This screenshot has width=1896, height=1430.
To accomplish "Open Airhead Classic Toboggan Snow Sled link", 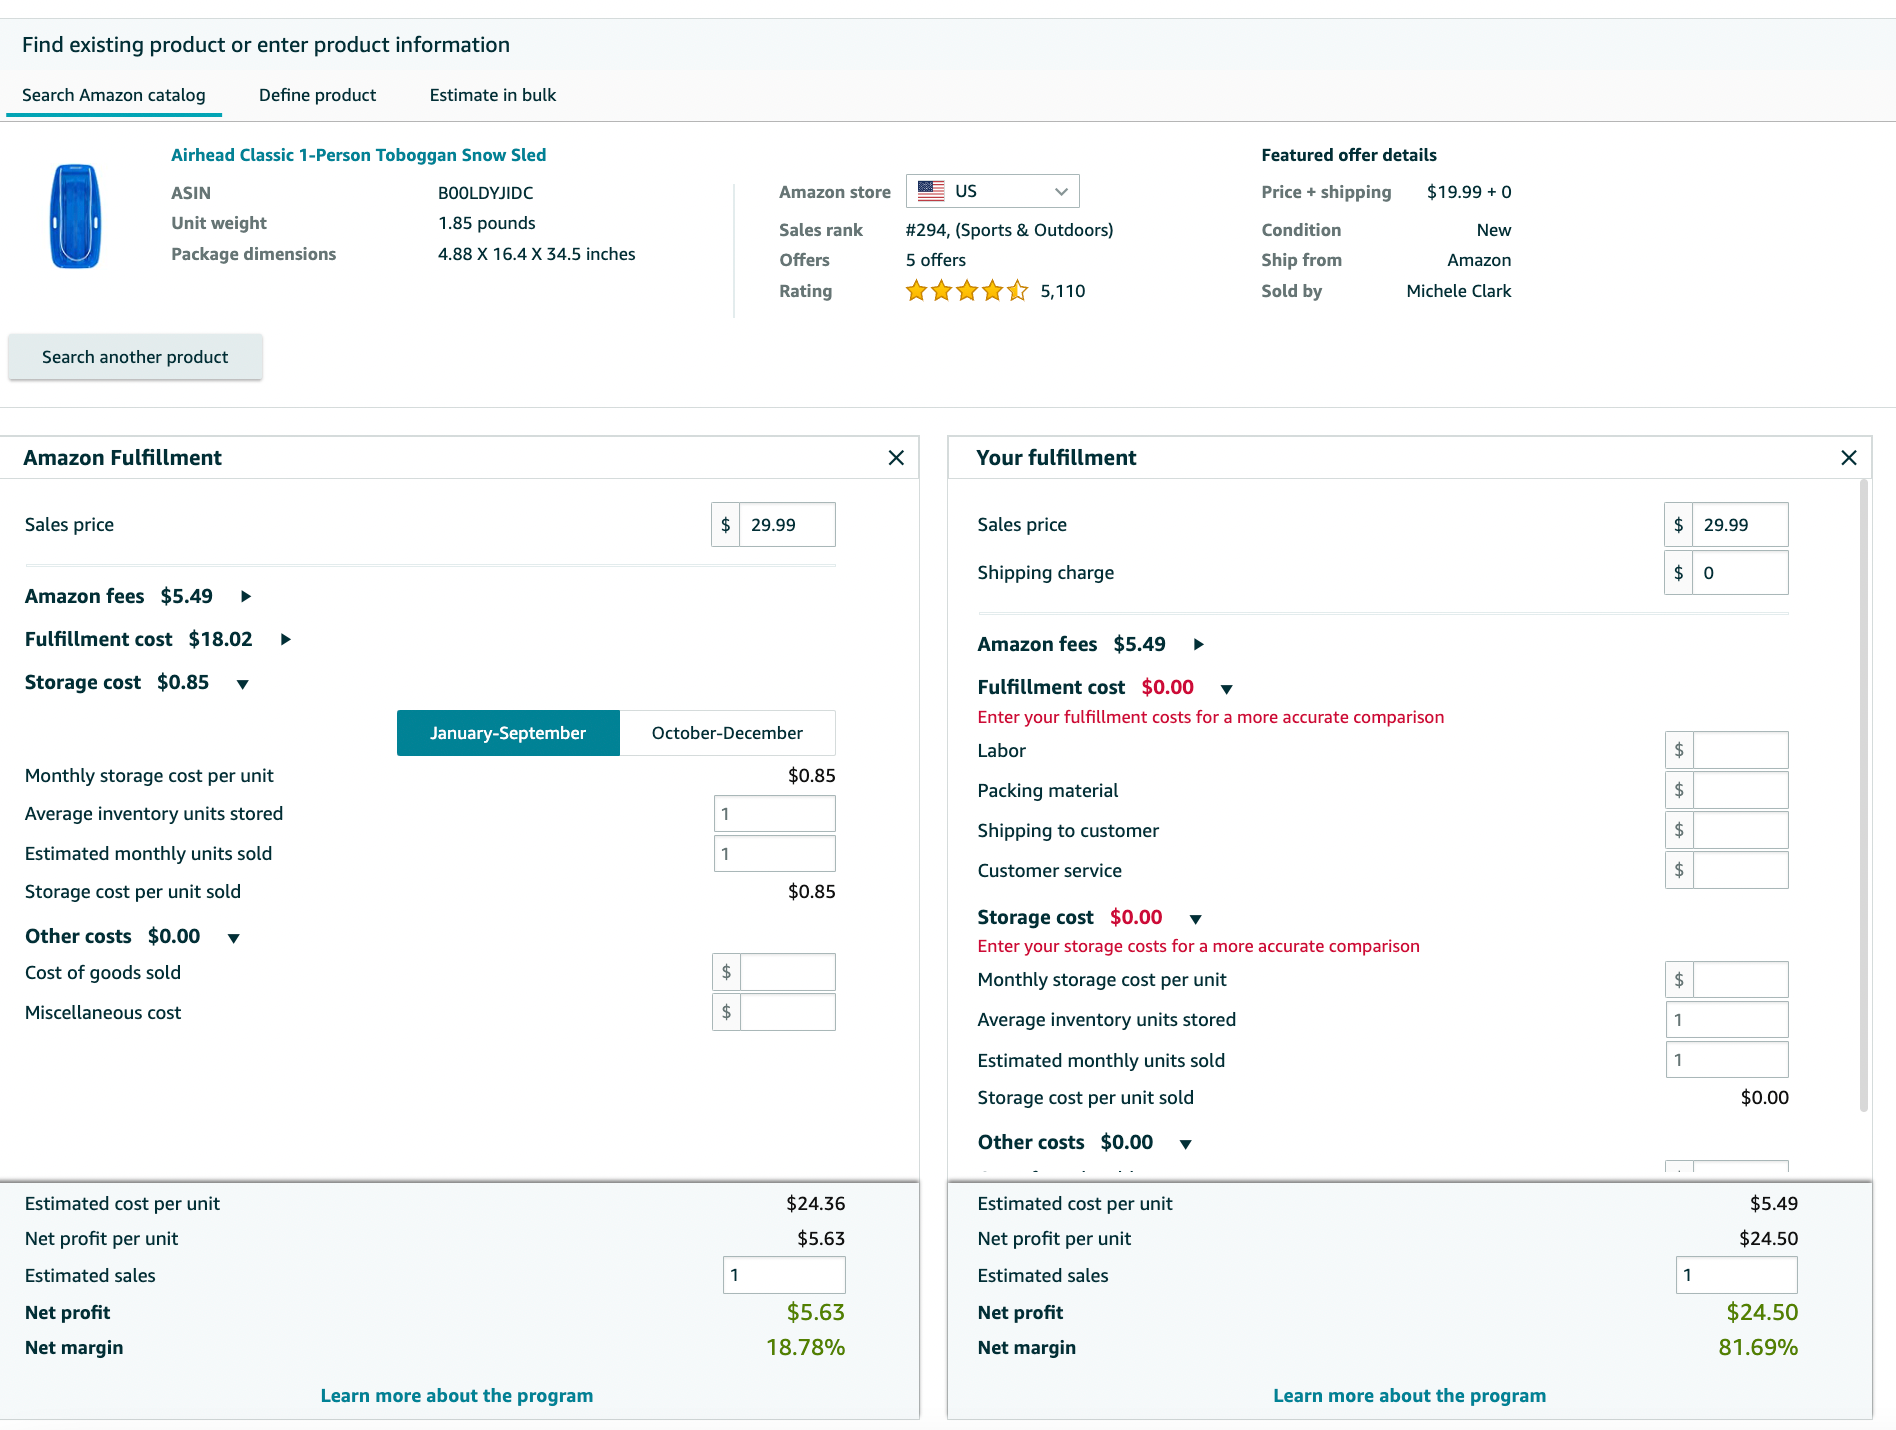I will [358, 155].
